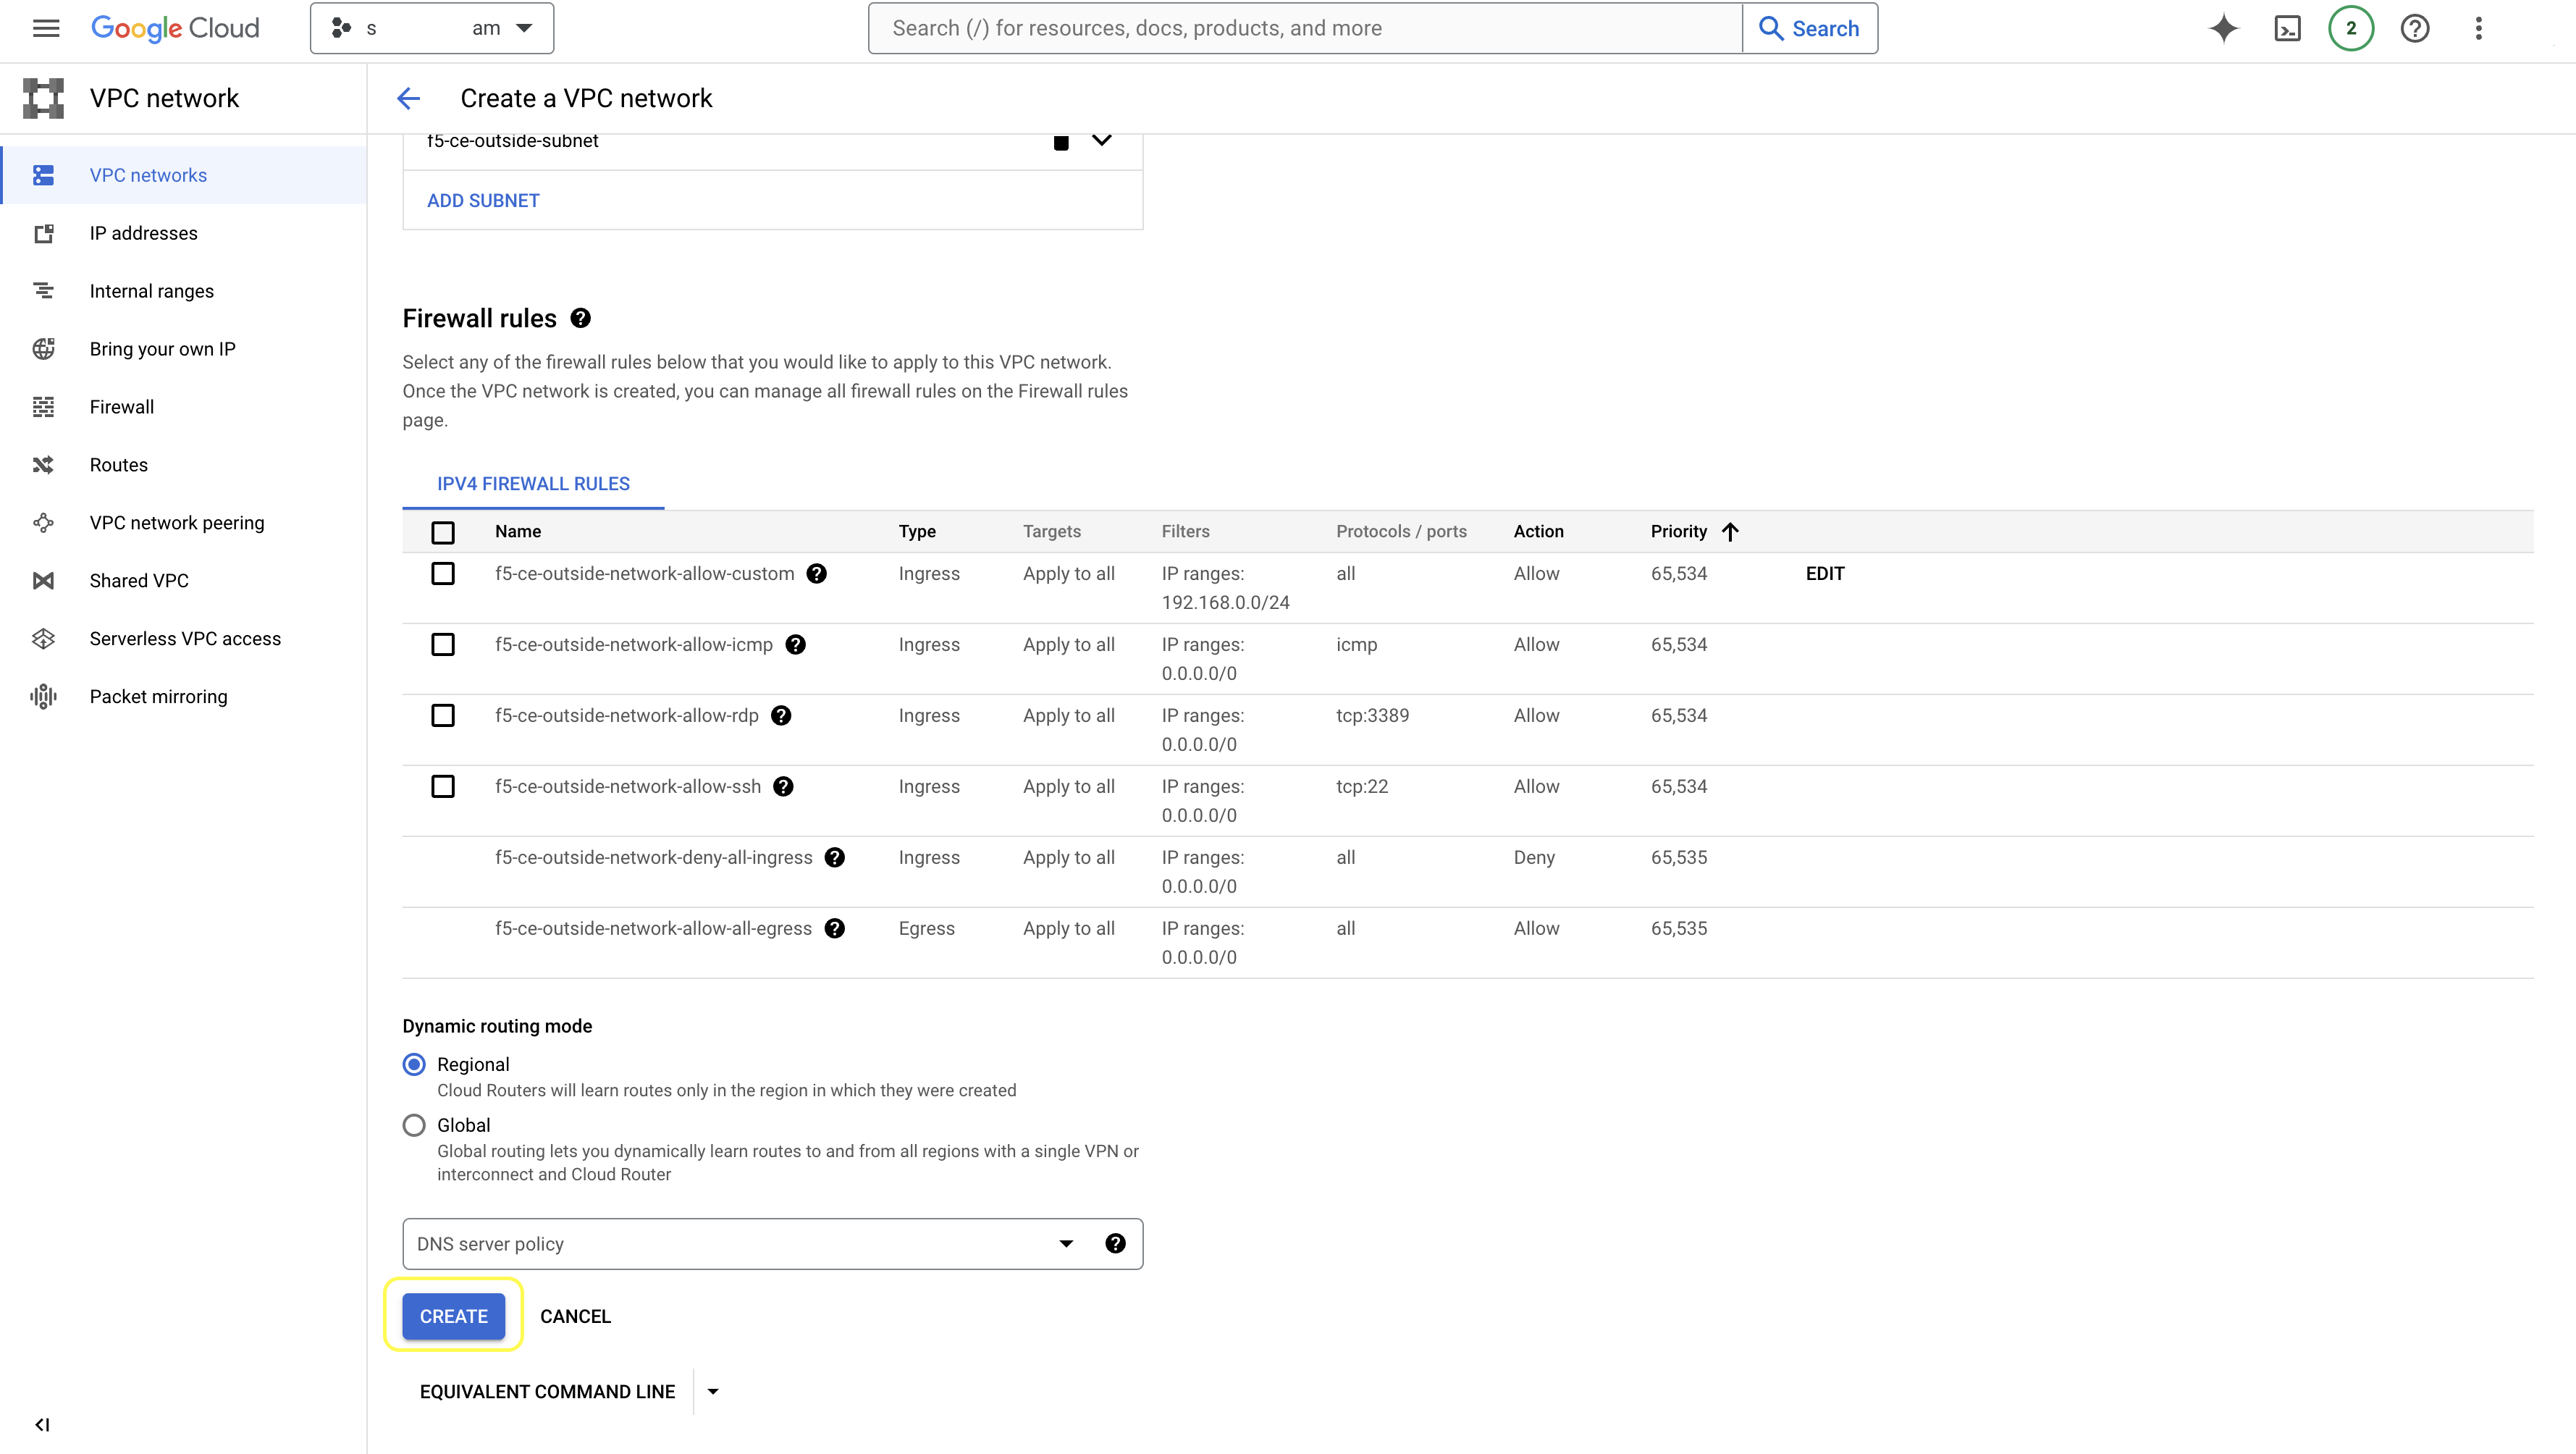This screenshot has height=1454, width=2576.
Task: Show help tooltip for allow-ssh rule
Action: [783, 786]
